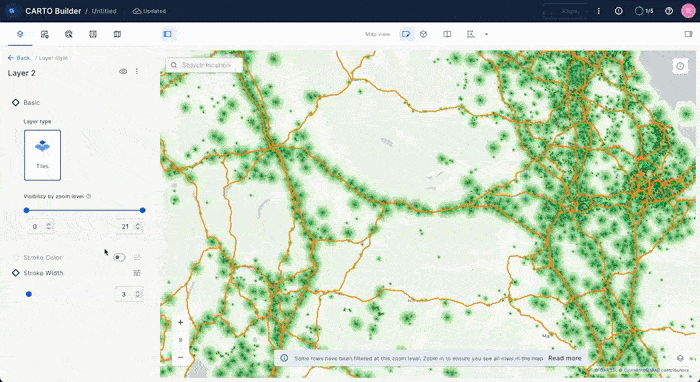Viewport: 700px width, 382px height.
Task: Collapse the Basic section
Action: (16, 103)
